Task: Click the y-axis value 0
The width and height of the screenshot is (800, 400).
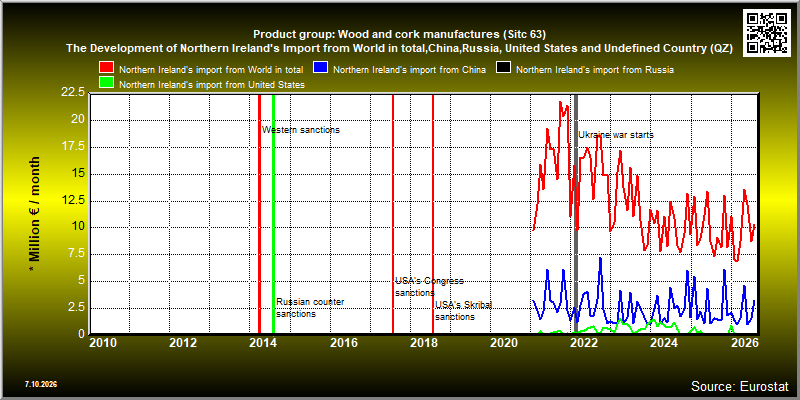Action: (x=82, y=334)
